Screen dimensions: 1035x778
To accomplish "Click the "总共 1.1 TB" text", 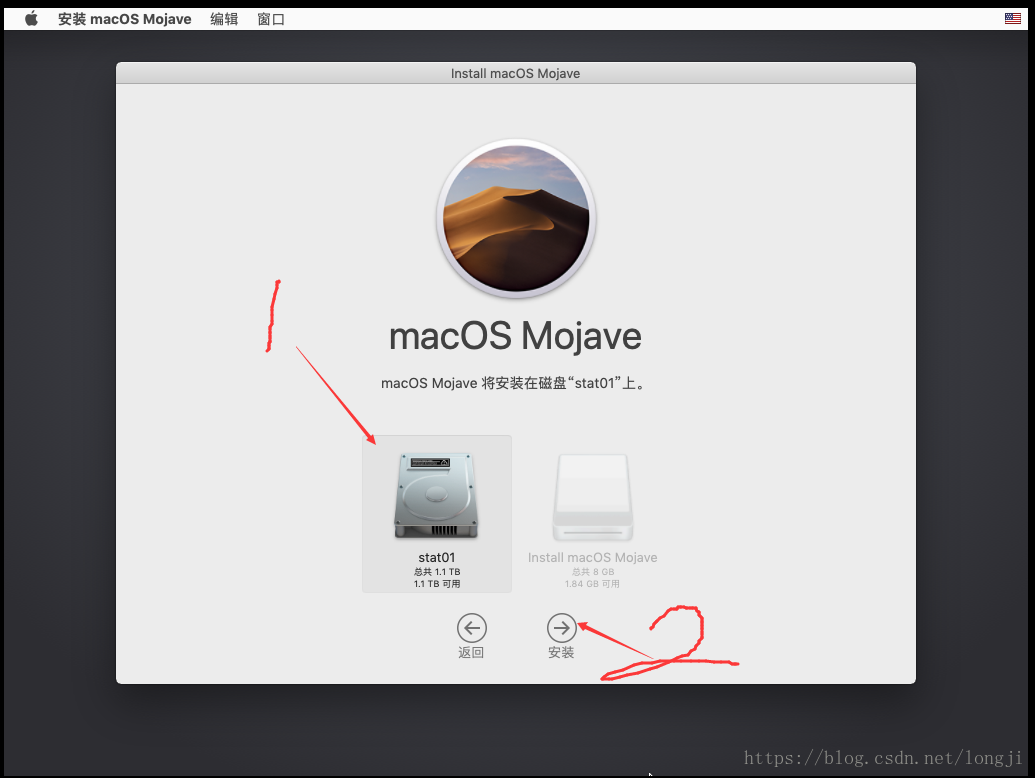I will point(437,572).
